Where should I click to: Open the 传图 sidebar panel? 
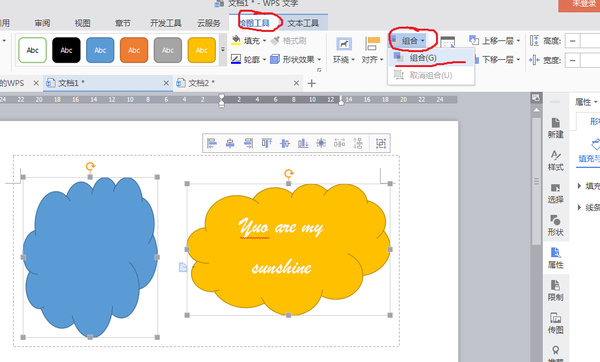coord(555,323)
